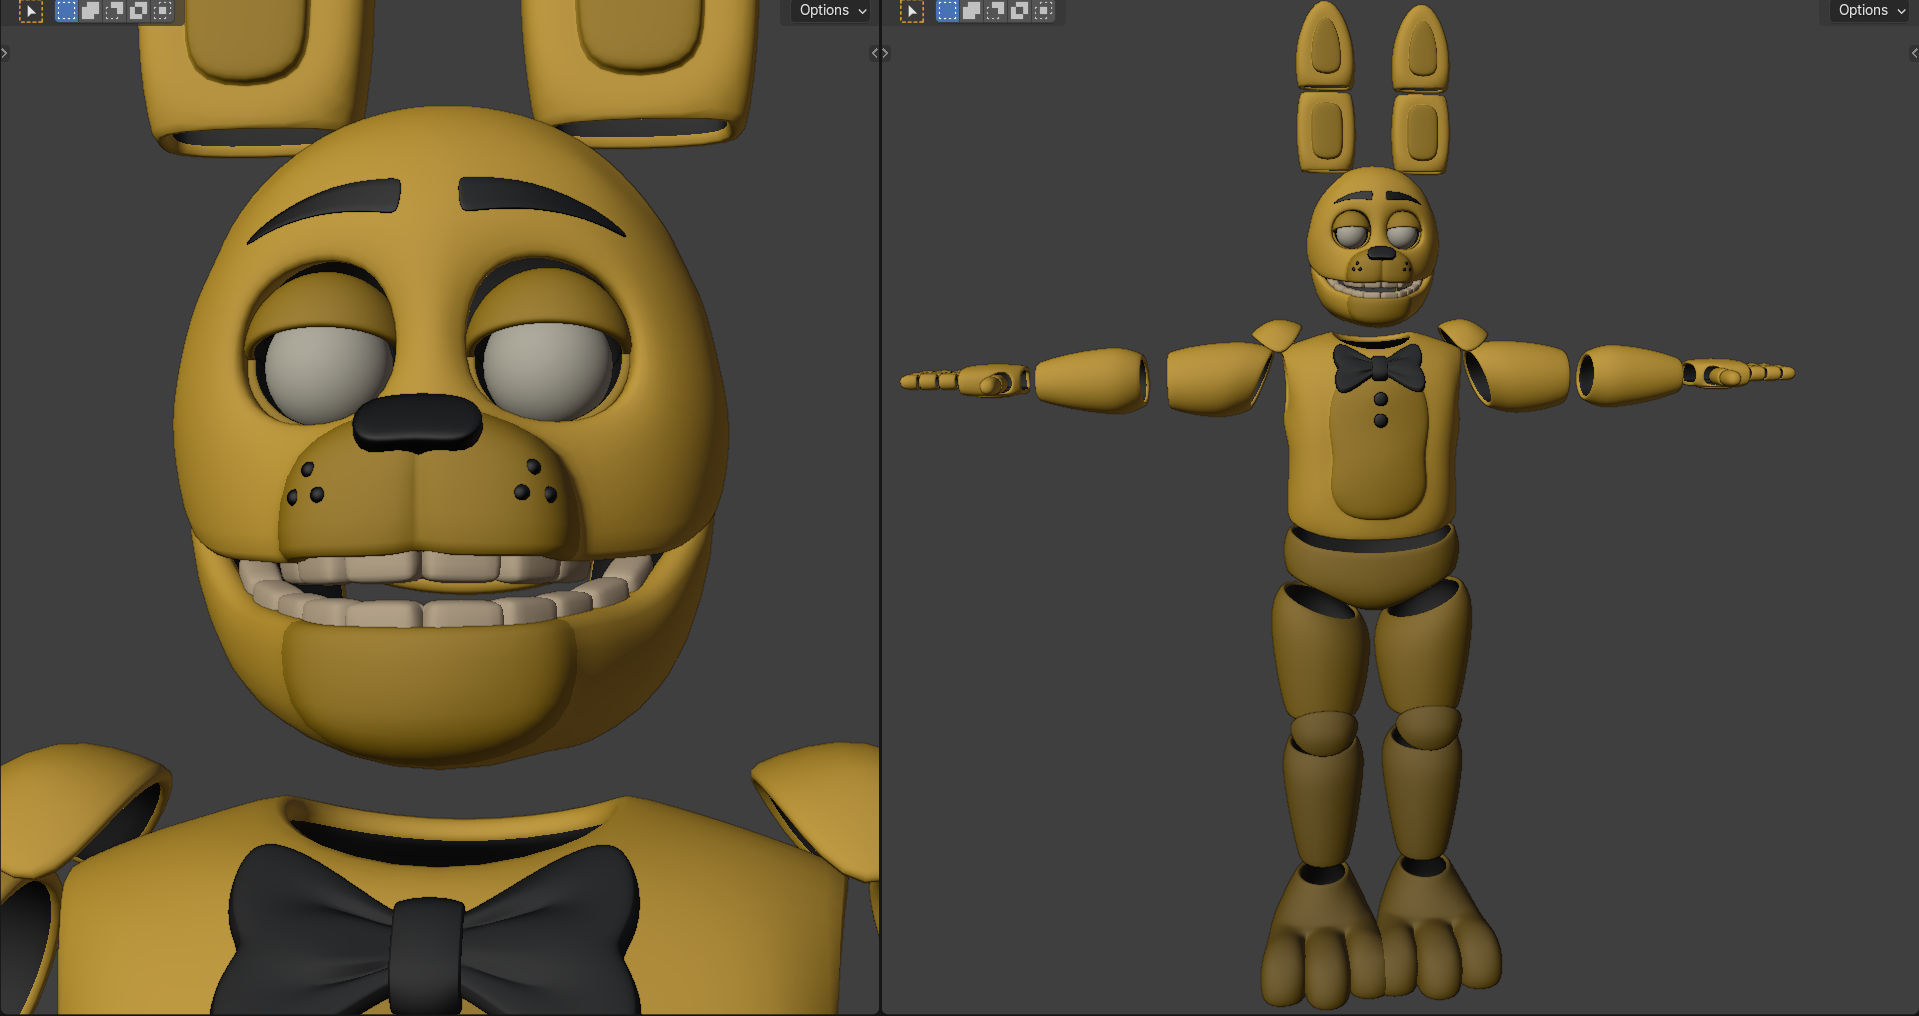Choose Subtract Selection mode in right viewport

point(995,10)
